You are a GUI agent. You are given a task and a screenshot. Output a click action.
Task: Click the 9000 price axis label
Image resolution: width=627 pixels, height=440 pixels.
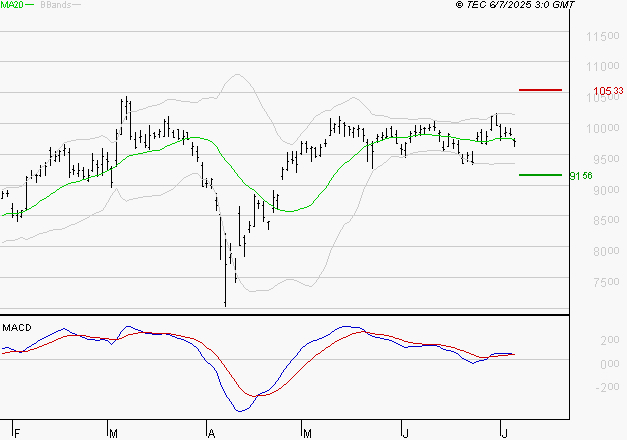[606, 190]
